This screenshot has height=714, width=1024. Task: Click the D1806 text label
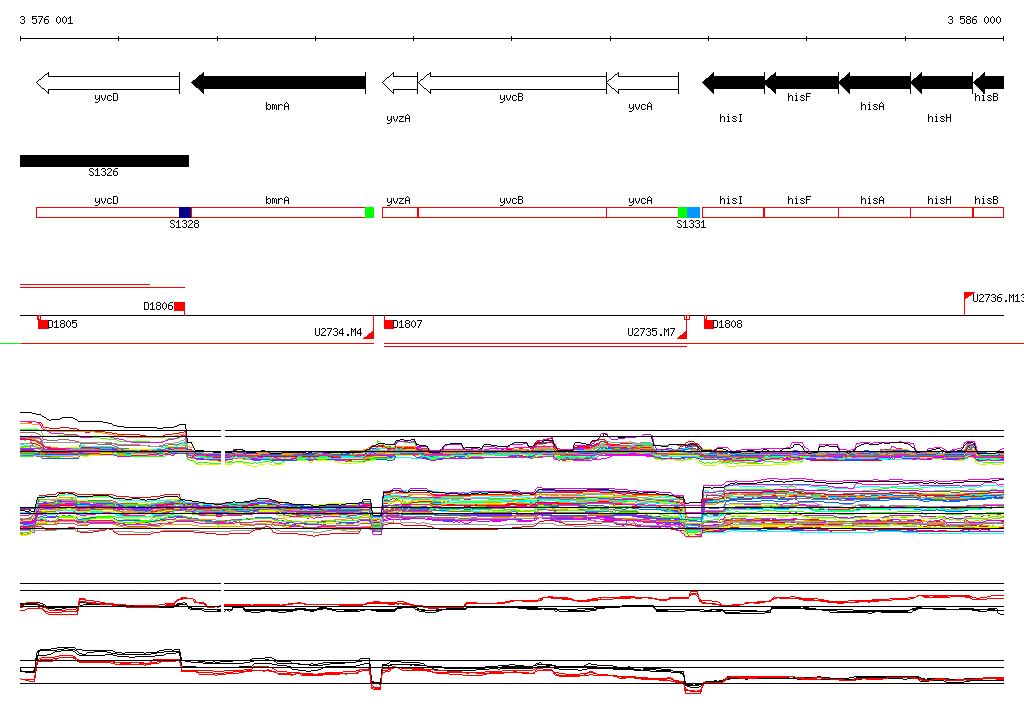click(158, 306)
